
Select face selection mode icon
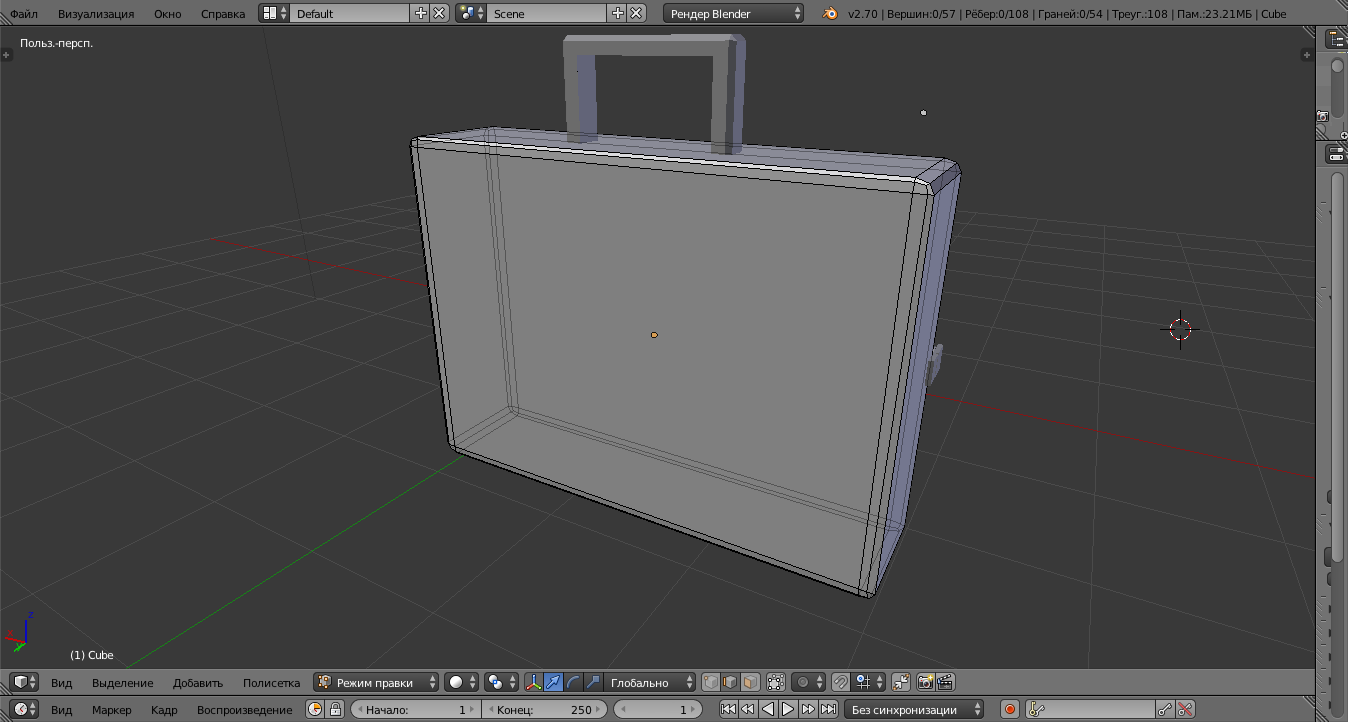pyautogui.click(x=750, y=682)
